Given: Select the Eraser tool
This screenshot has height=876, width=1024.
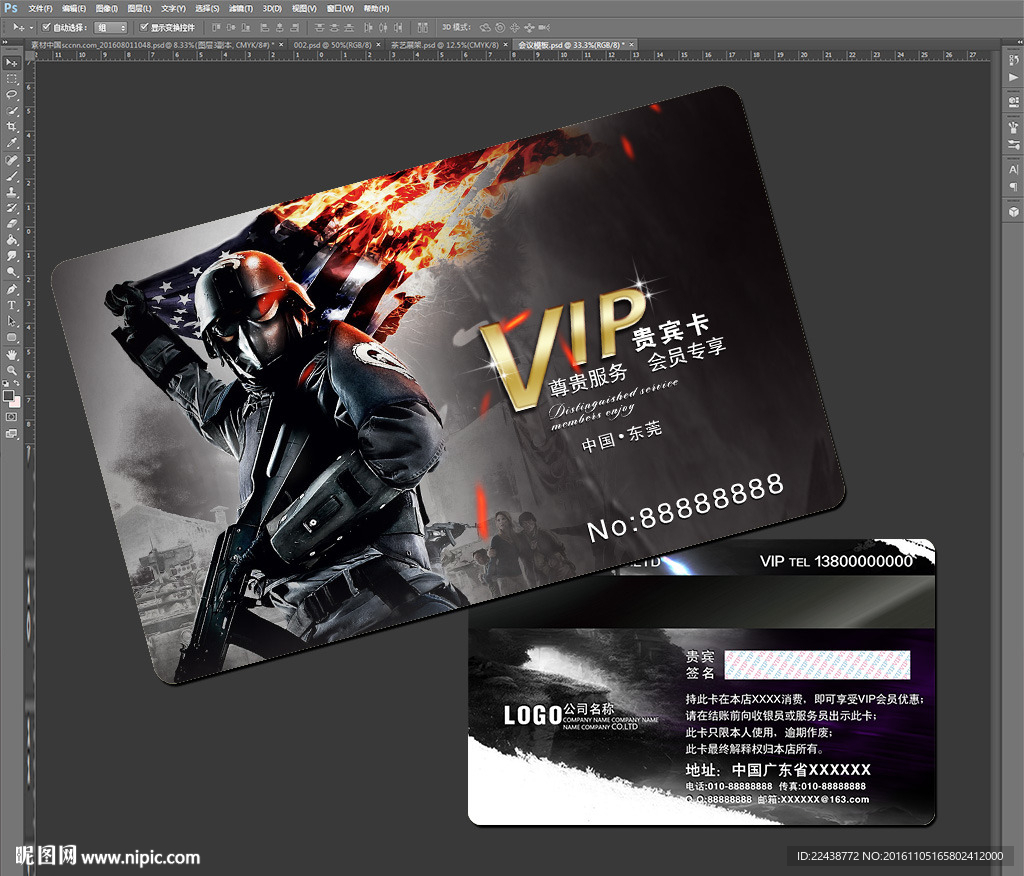Looking at the screenshot, I should (x=12, y=224).
